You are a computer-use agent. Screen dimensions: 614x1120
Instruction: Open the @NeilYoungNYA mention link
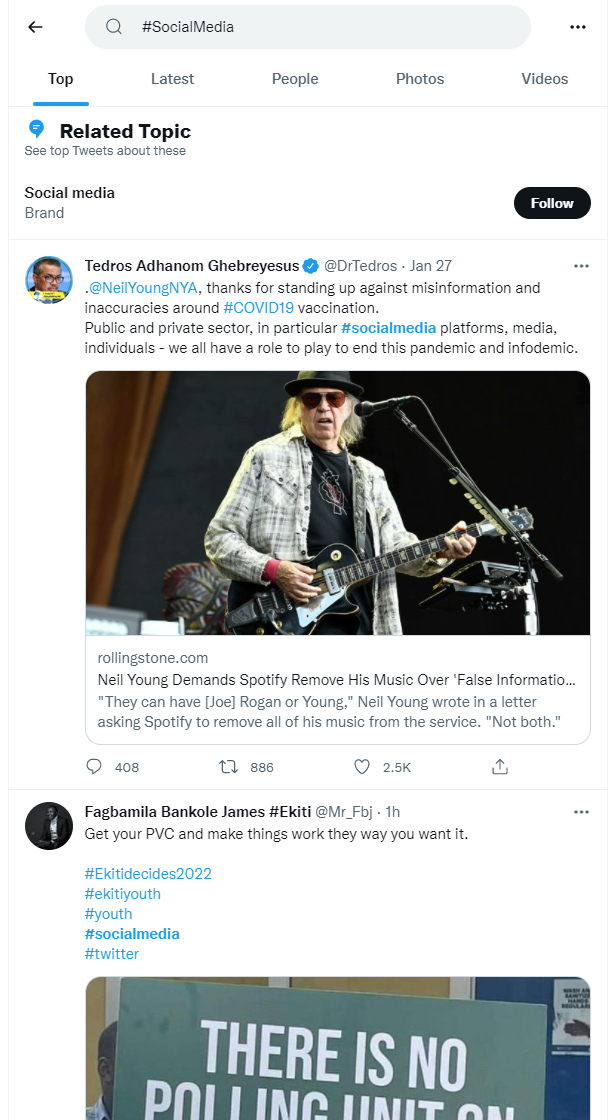click(141, 288)
